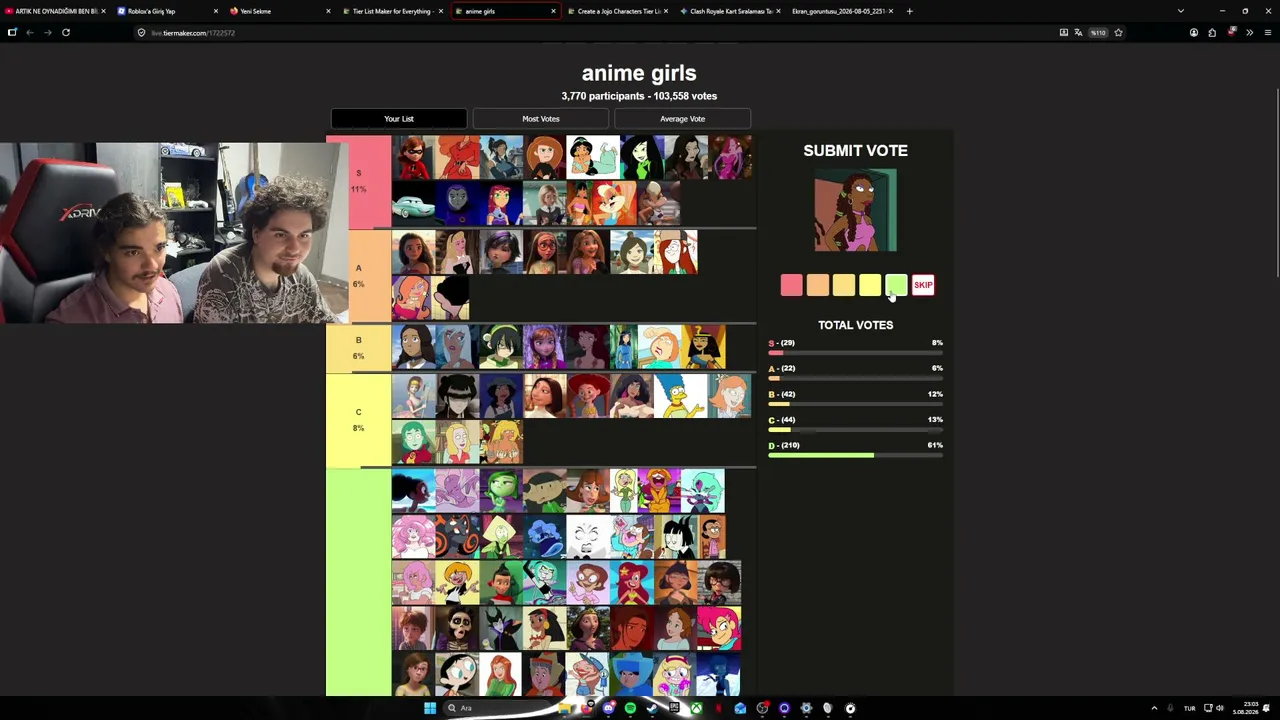This screenshot has width=1280, height=720.
Task: Vote S tier with the red swatch
Action: coord(791,286)
